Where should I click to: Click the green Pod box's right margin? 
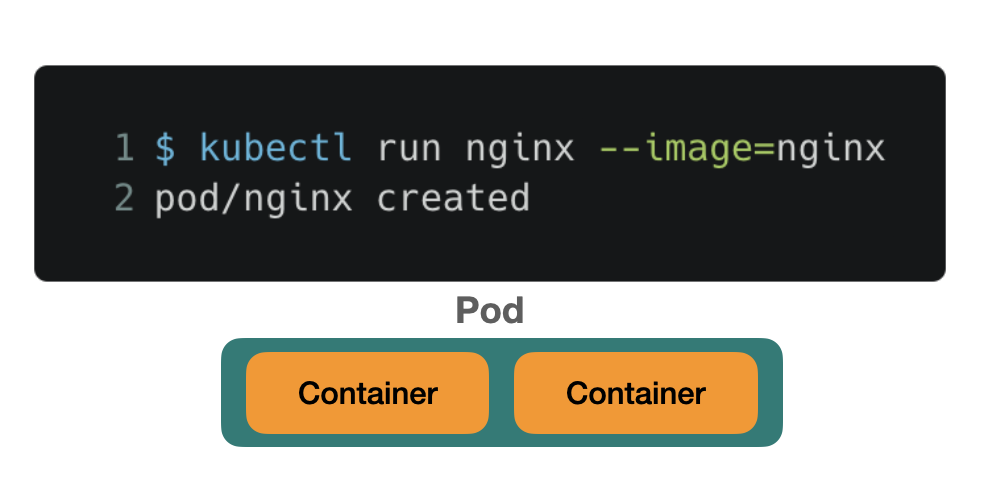(770, 393)
